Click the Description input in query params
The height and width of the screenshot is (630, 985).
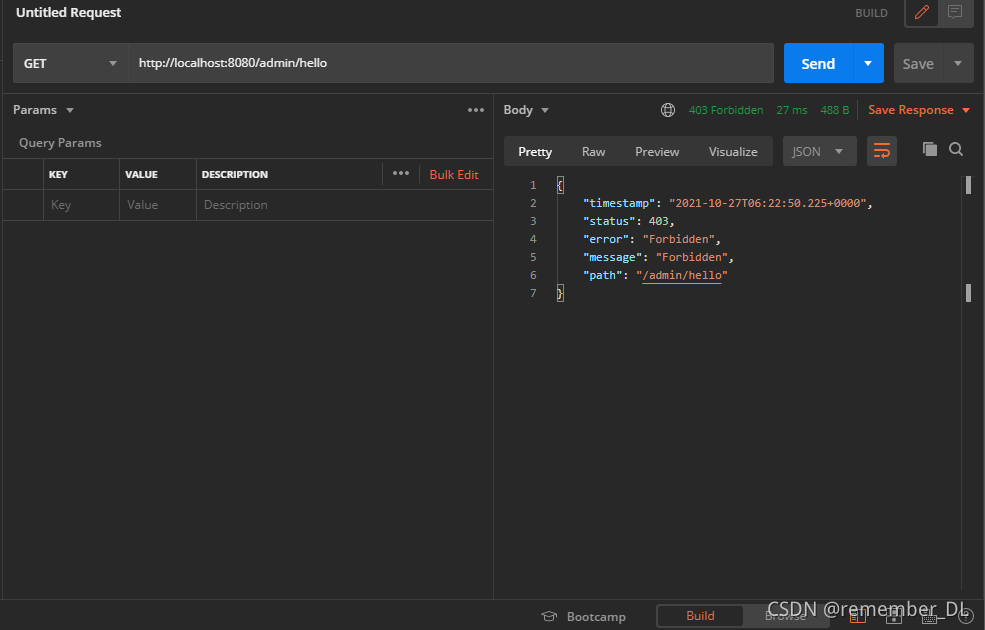pos(344,205)
